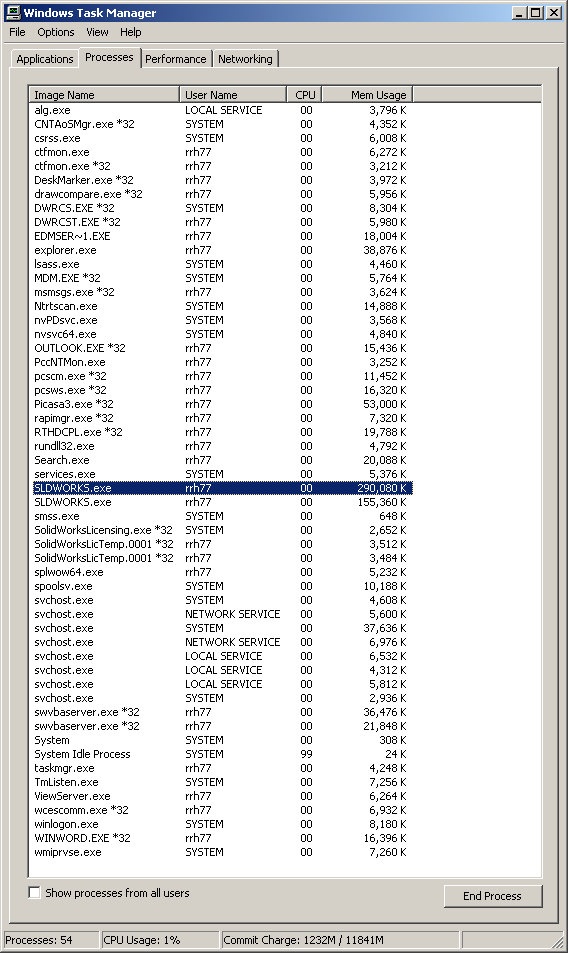The image size is (568, 953).
Task: Sort by User Name column header
Action: tap(233, 95)
